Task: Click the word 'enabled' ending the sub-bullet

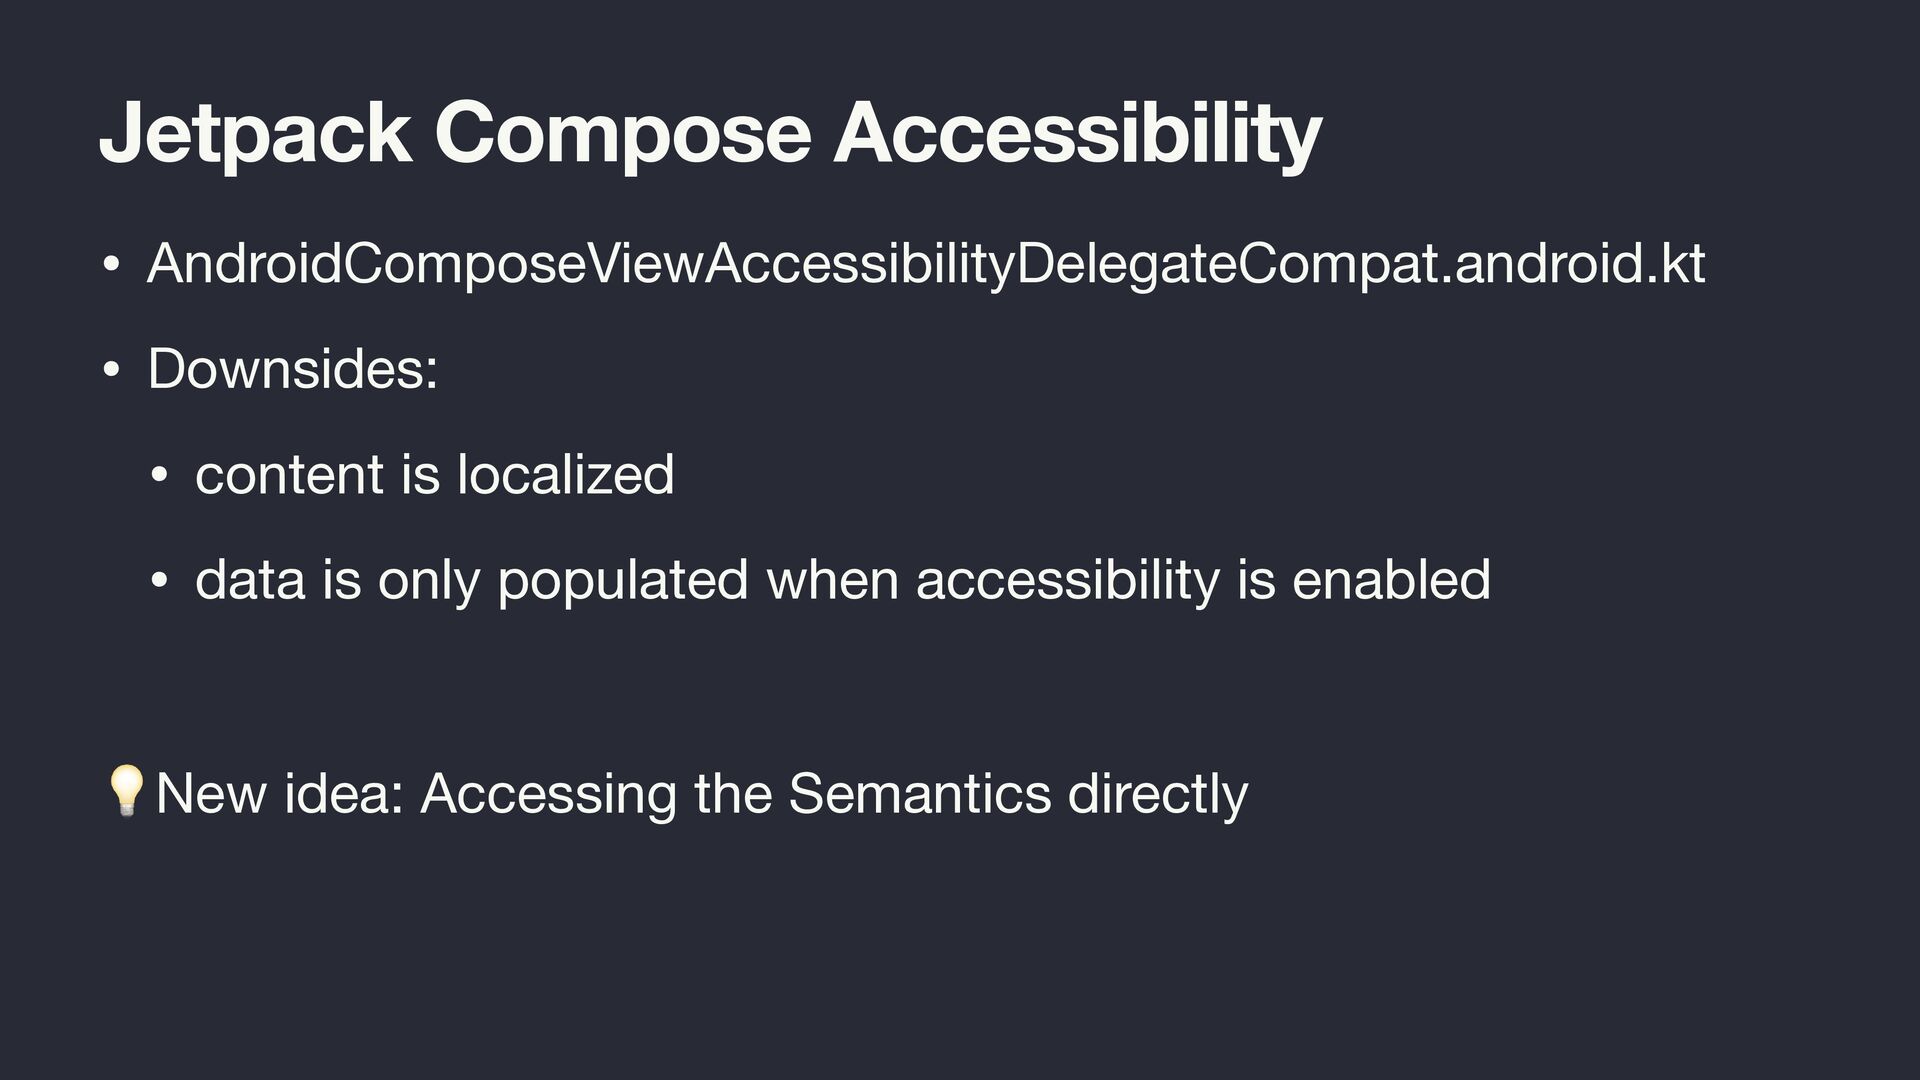Action: 1391,580
